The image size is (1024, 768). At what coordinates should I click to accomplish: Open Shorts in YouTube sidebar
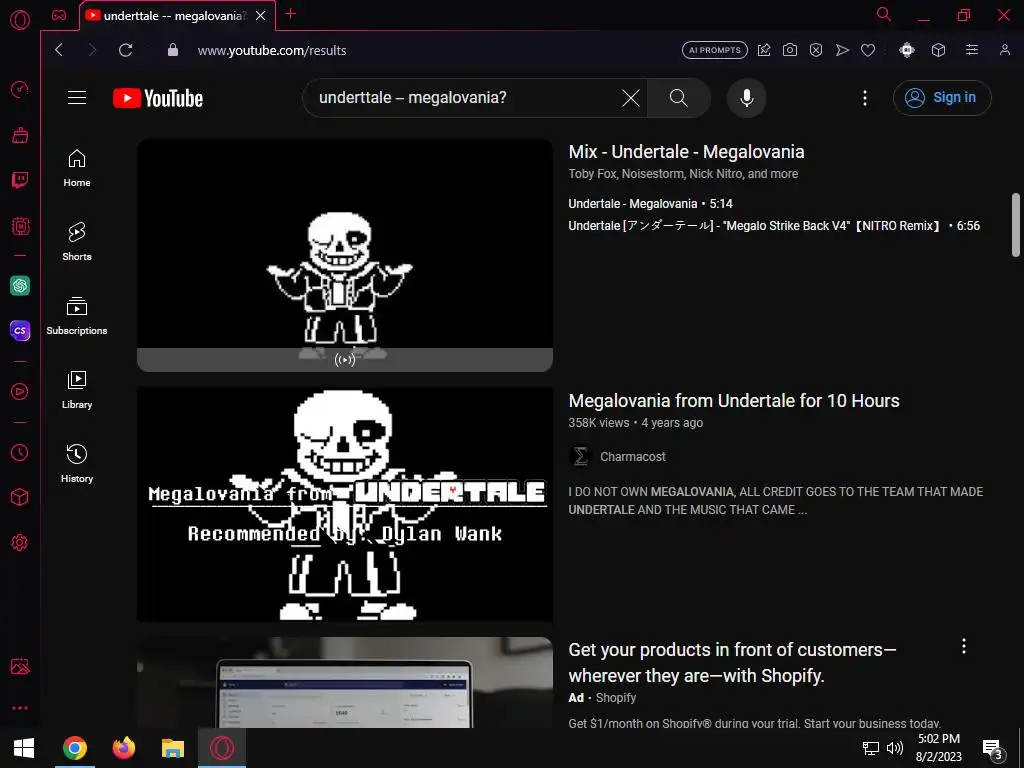77,242
